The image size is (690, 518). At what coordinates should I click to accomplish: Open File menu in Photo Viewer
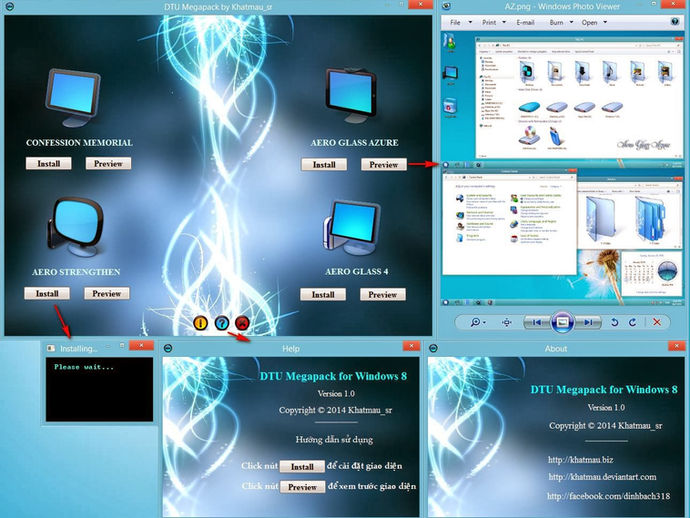[x=455, y=22]
